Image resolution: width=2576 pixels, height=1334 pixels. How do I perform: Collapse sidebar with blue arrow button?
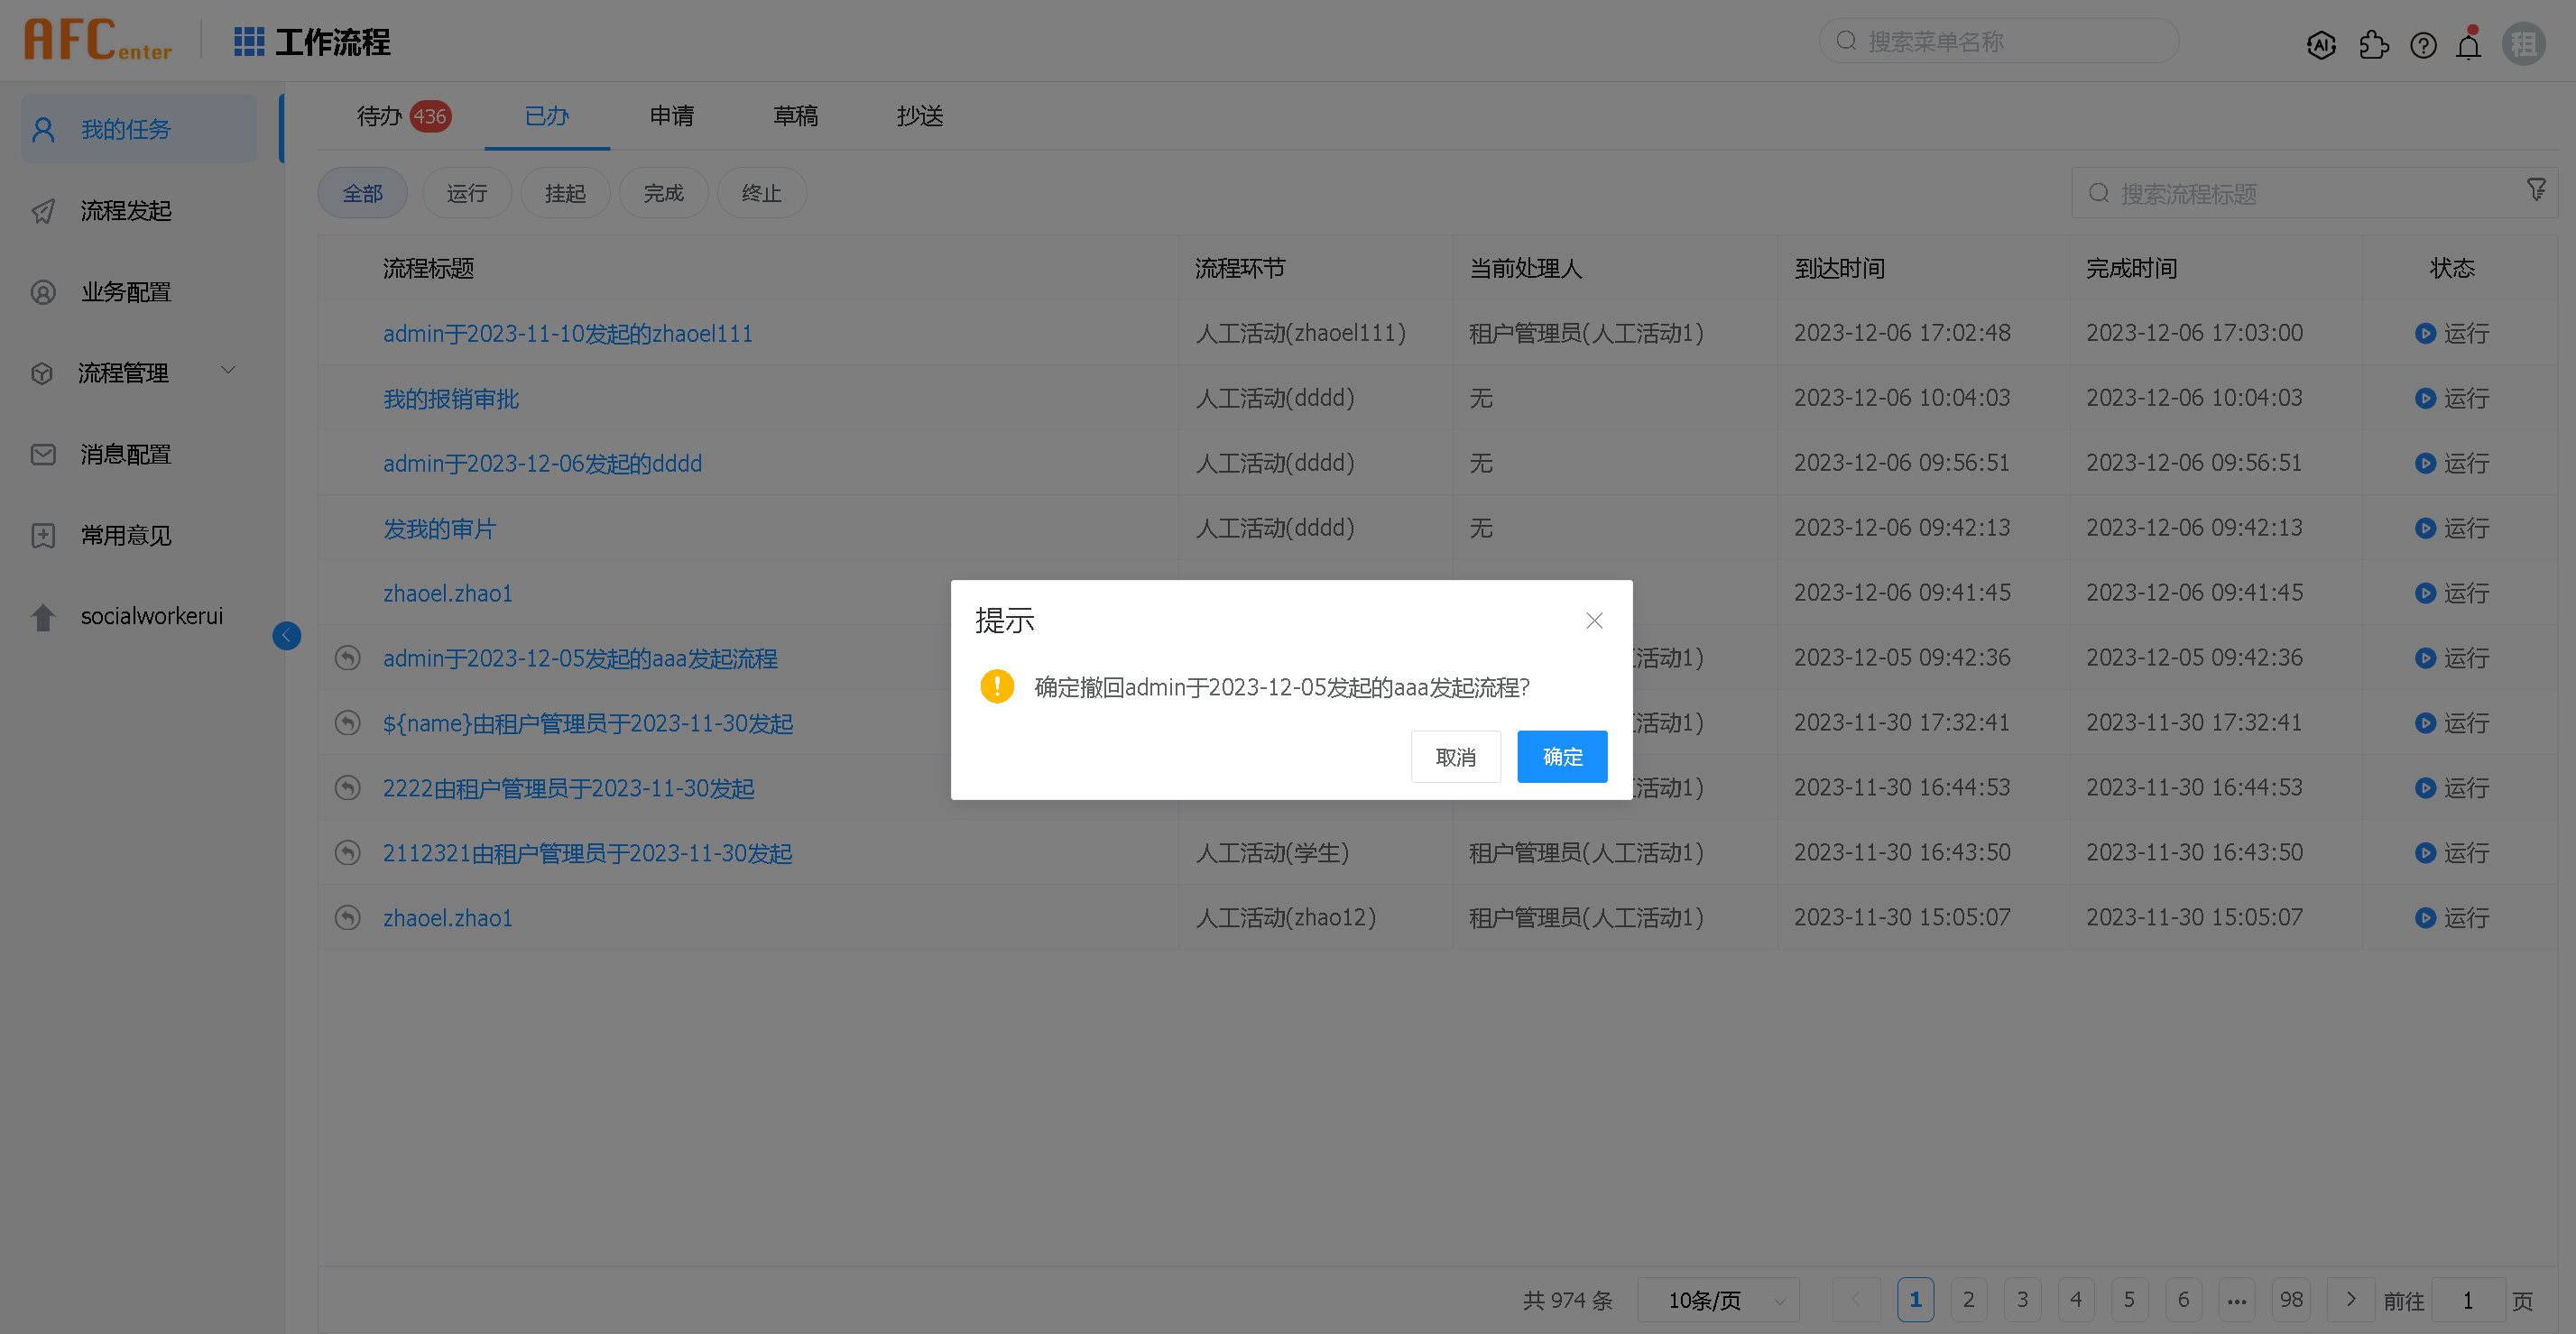point(286,636)
